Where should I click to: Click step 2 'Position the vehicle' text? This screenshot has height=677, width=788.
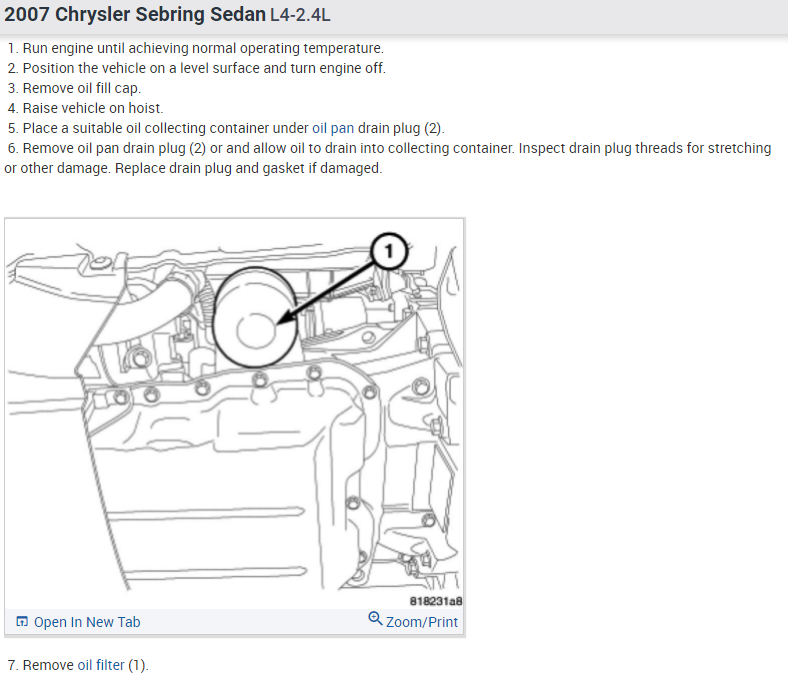pyautogui.click(x=197, y=68)
